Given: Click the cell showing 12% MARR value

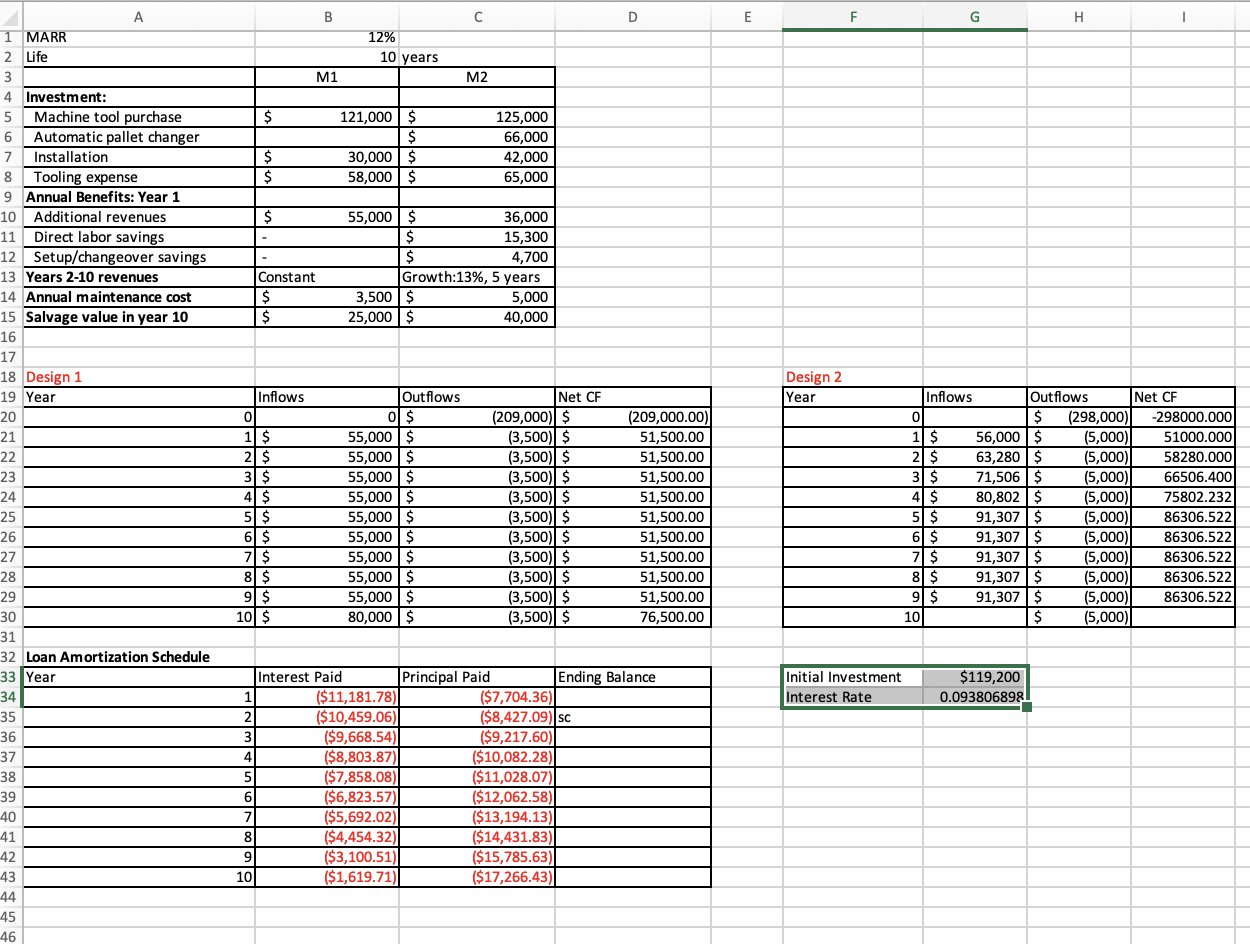Looking at the screenshot, I should 328,37.
